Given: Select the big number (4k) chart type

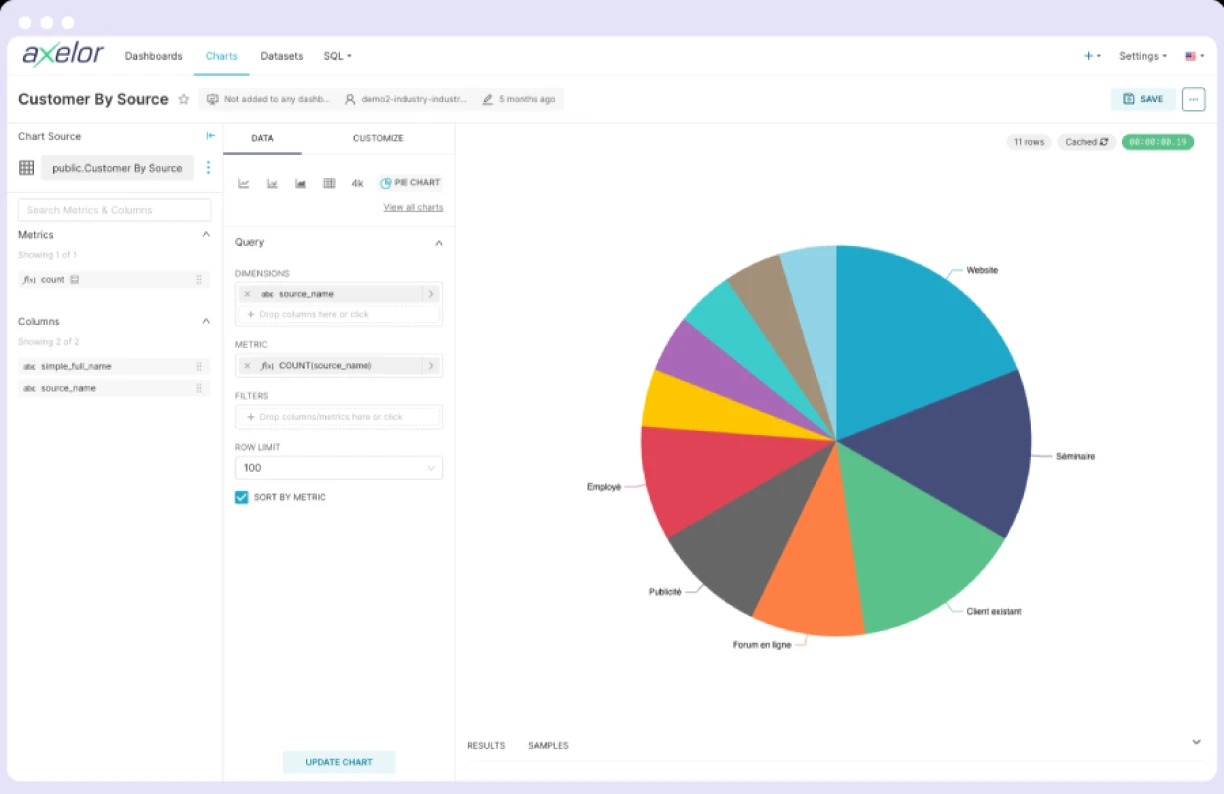Looking at the screenshot, I should click(357, 182).
